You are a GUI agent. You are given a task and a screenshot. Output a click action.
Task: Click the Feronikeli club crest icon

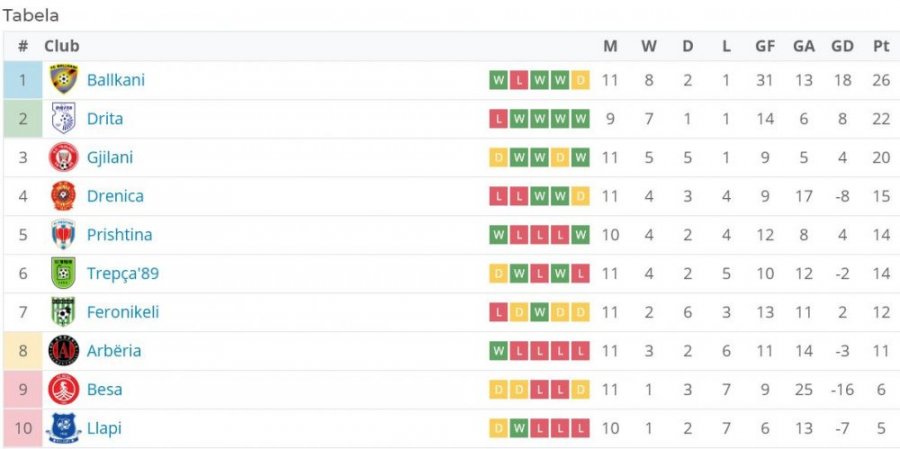63,312
